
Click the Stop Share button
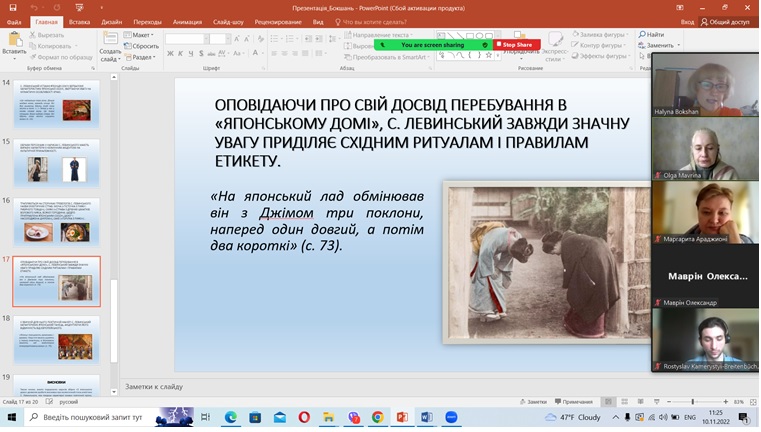(517, 45)
